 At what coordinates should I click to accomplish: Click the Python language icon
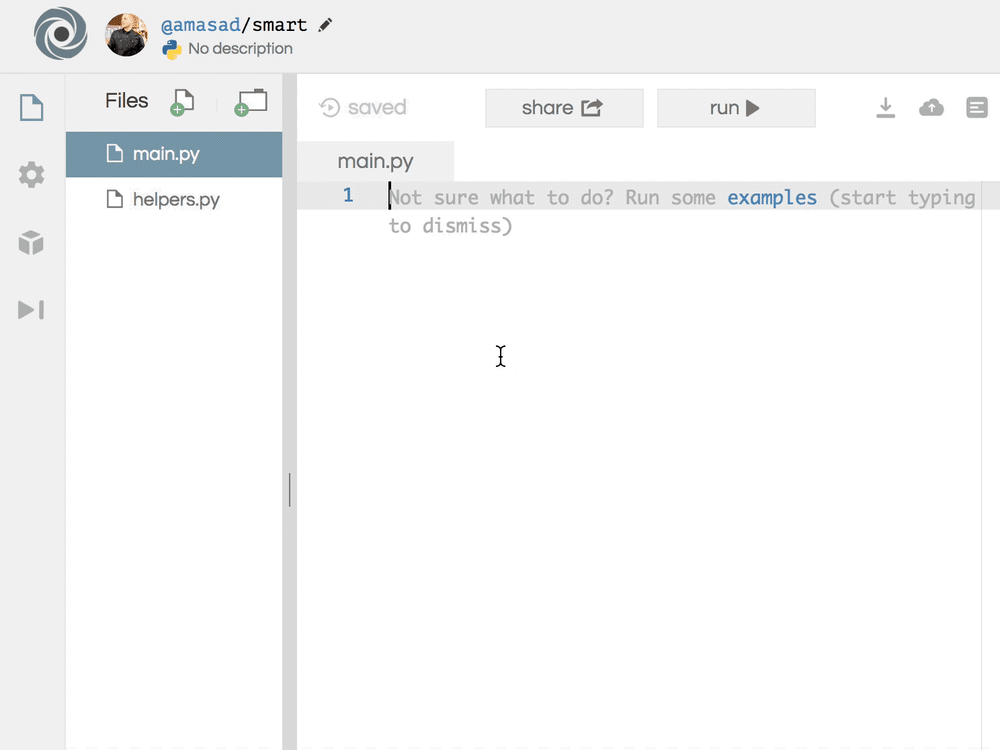(x=172, y=49)
